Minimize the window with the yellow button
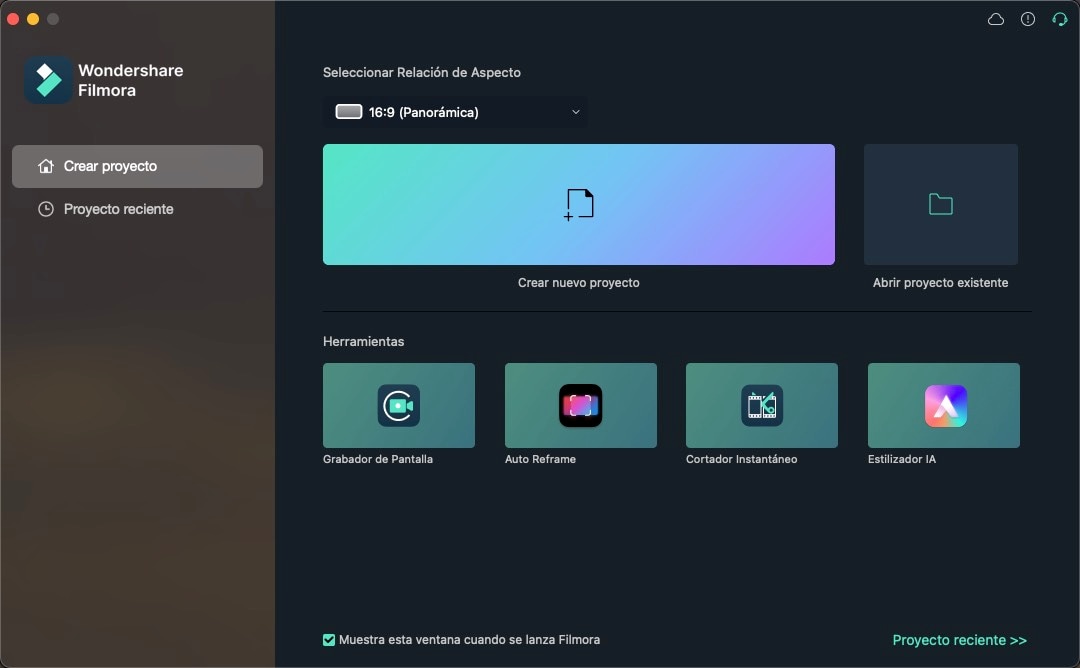 pos(33,19)
